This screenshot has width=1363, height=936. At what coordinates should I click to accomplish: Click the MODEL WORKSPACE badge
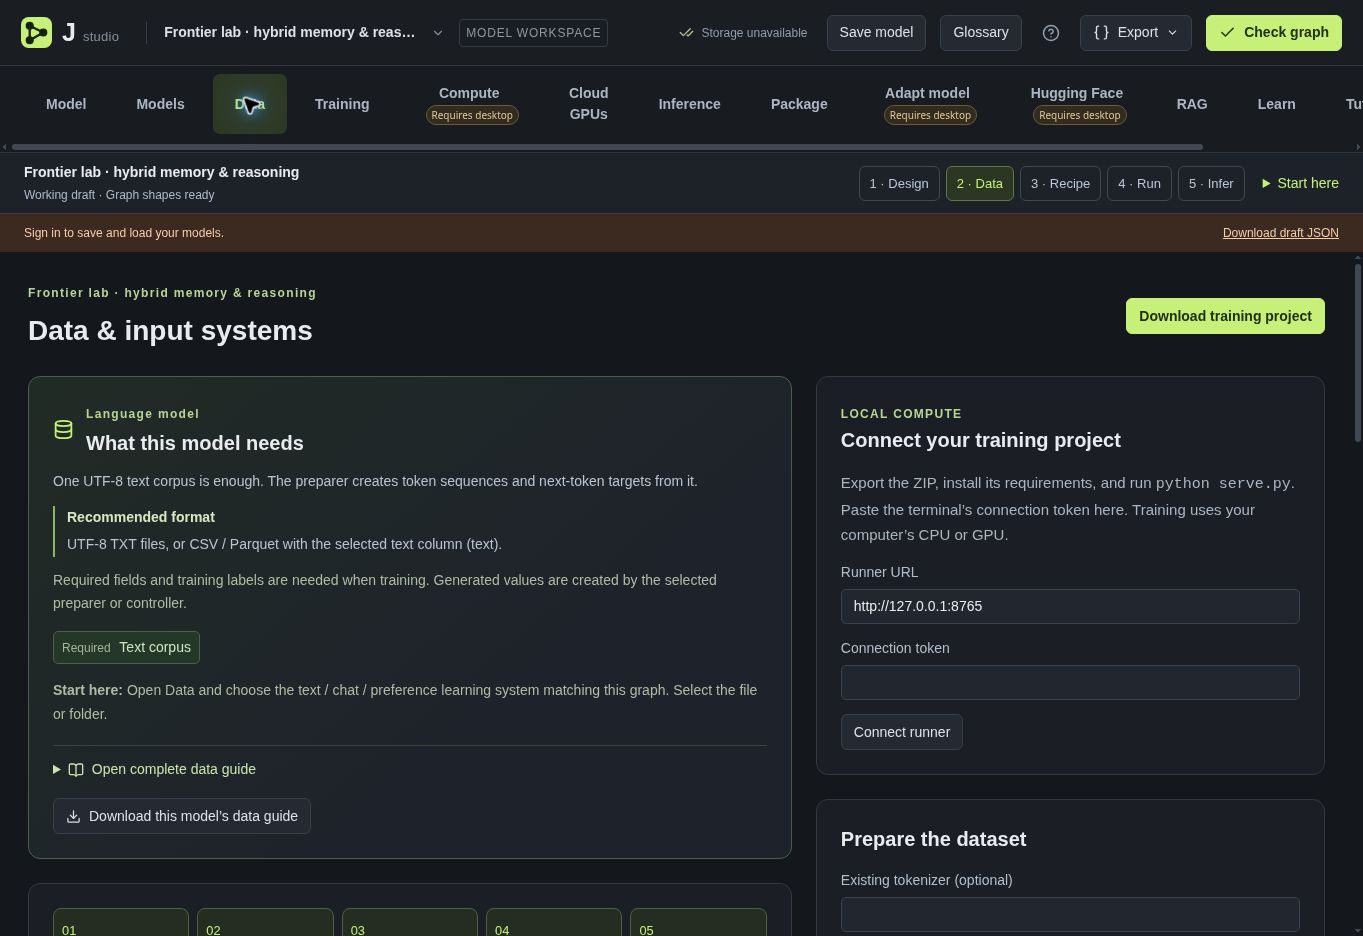pos(533,33)
